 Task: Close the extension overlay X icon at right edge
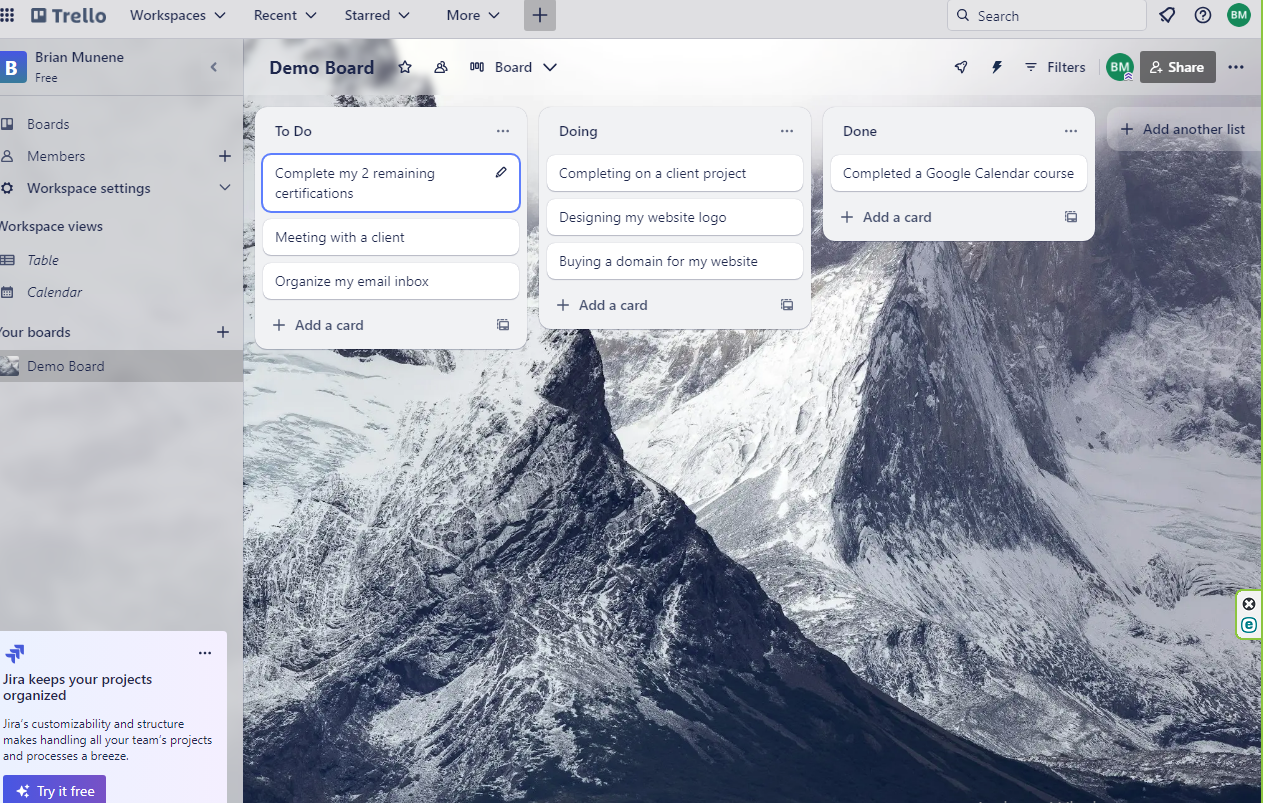pyautogui.click(x=1249, y=603)
